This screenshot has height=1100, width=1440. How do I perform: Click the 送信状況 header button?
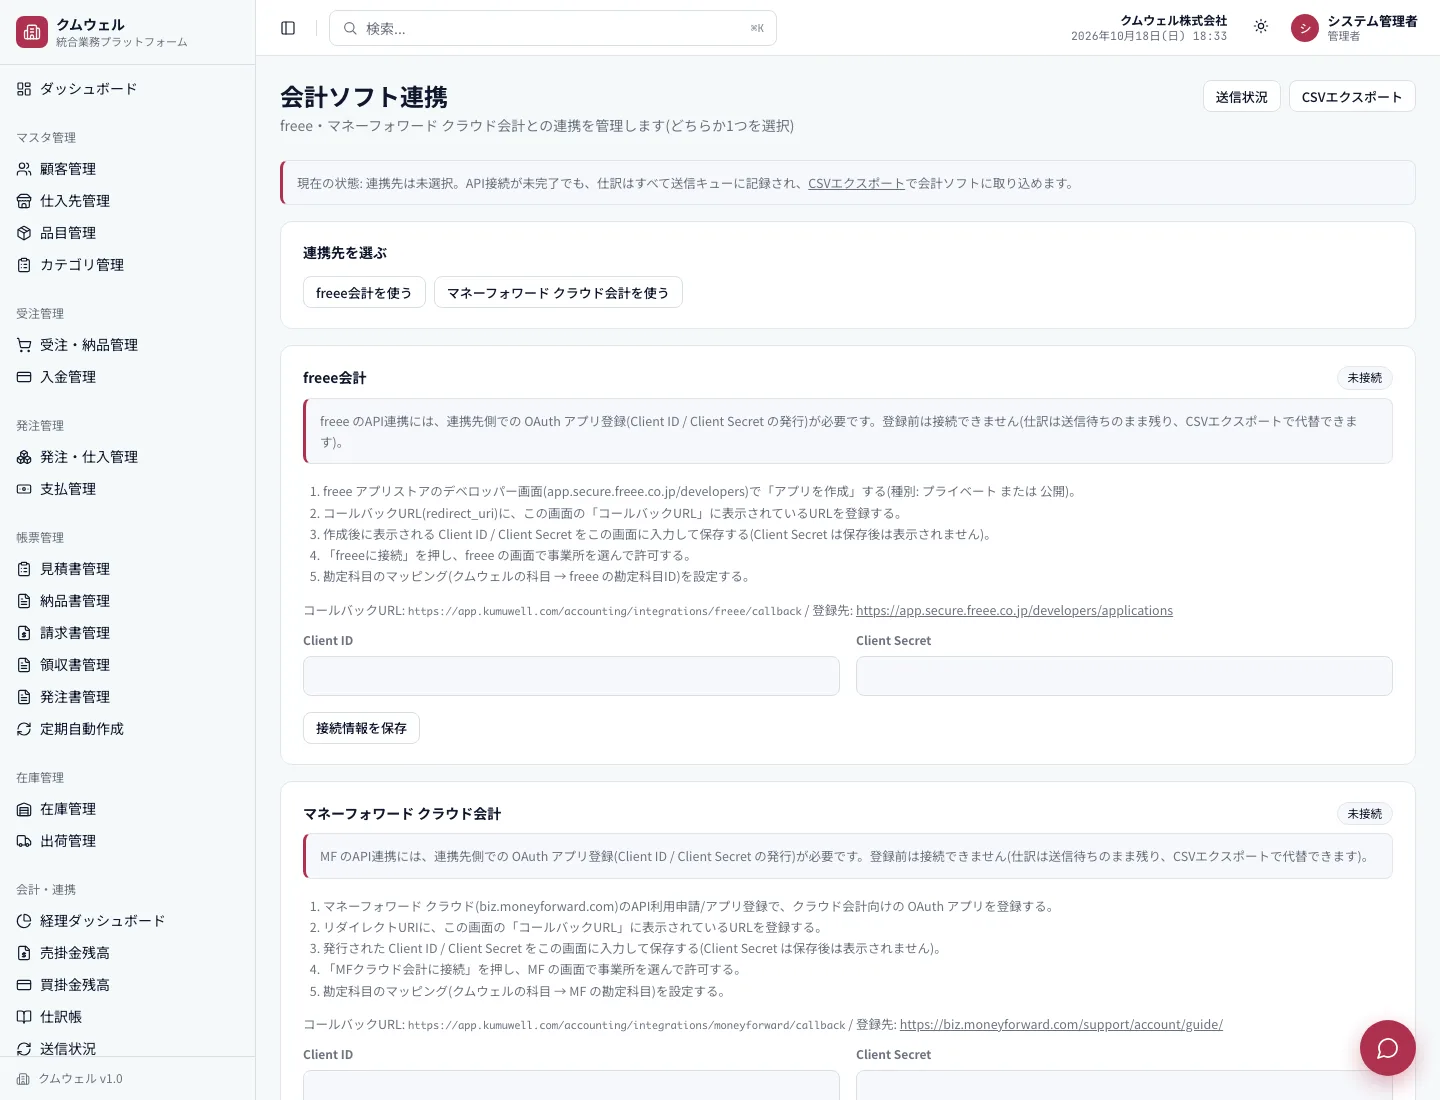coord(1241,97)
